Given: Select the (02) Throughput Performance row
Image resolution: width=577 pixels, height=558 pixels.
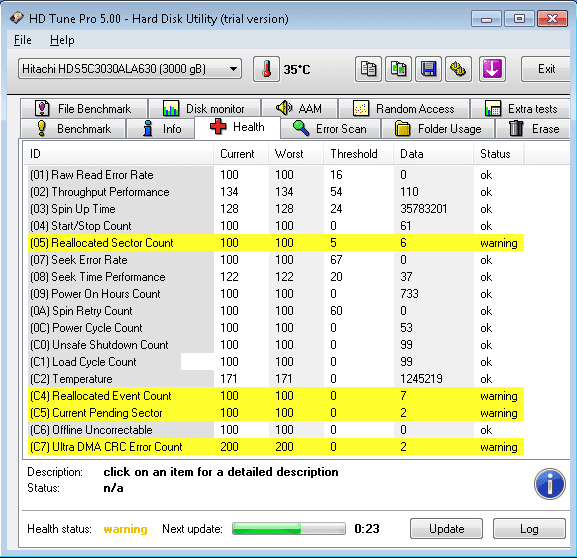Looking at the screenshot, I should (276, 192).
